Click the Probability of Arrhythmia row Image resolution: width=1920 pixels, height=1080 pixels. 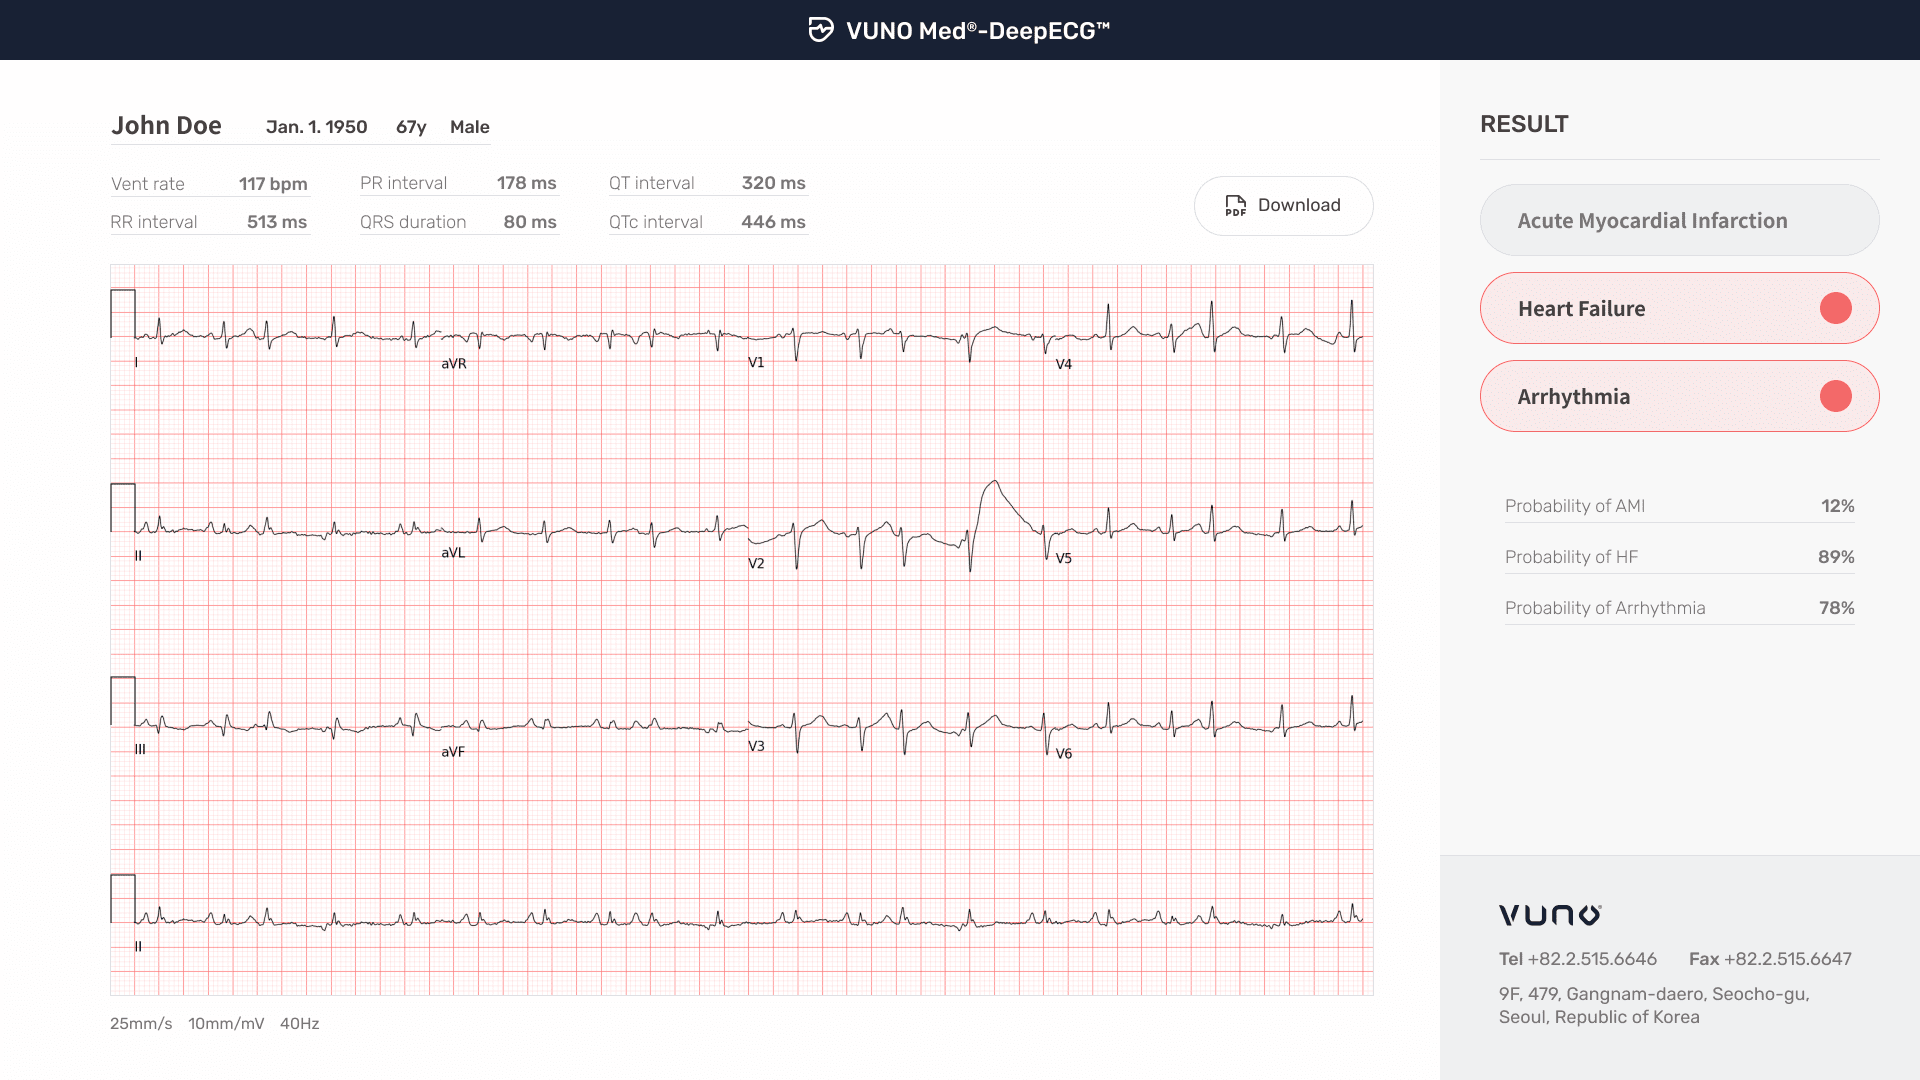tap(1678, 608)
